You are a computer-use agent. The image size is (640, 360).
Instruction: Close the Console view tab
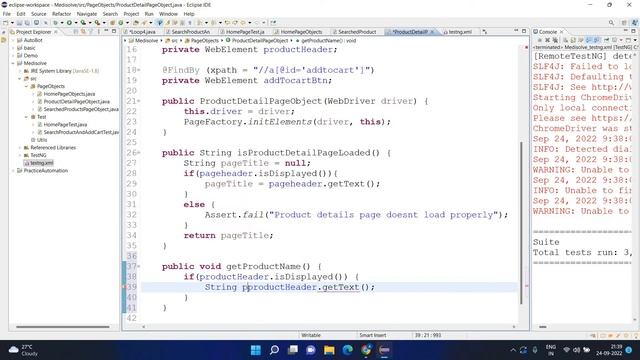(x=562, y=31)
